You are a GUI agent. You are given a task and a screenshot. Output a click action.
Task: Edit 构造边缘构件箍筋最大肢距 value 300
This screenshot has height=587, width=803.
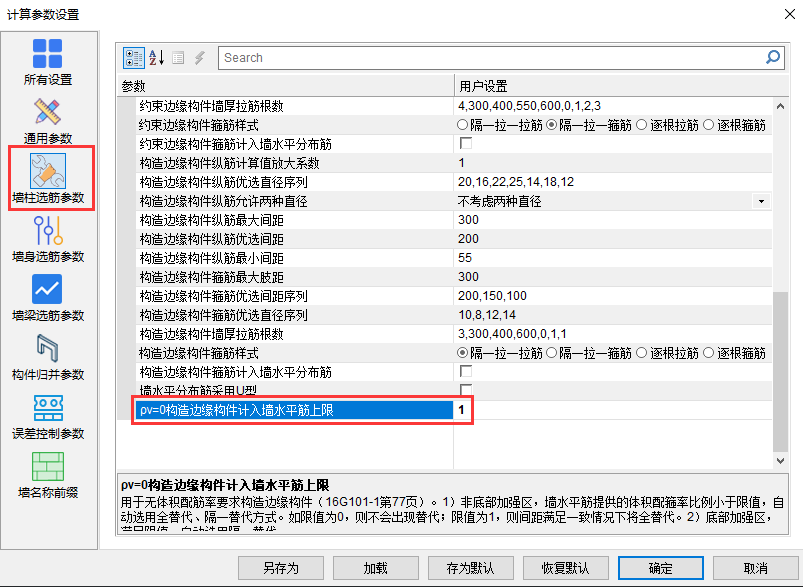point(612,277)
